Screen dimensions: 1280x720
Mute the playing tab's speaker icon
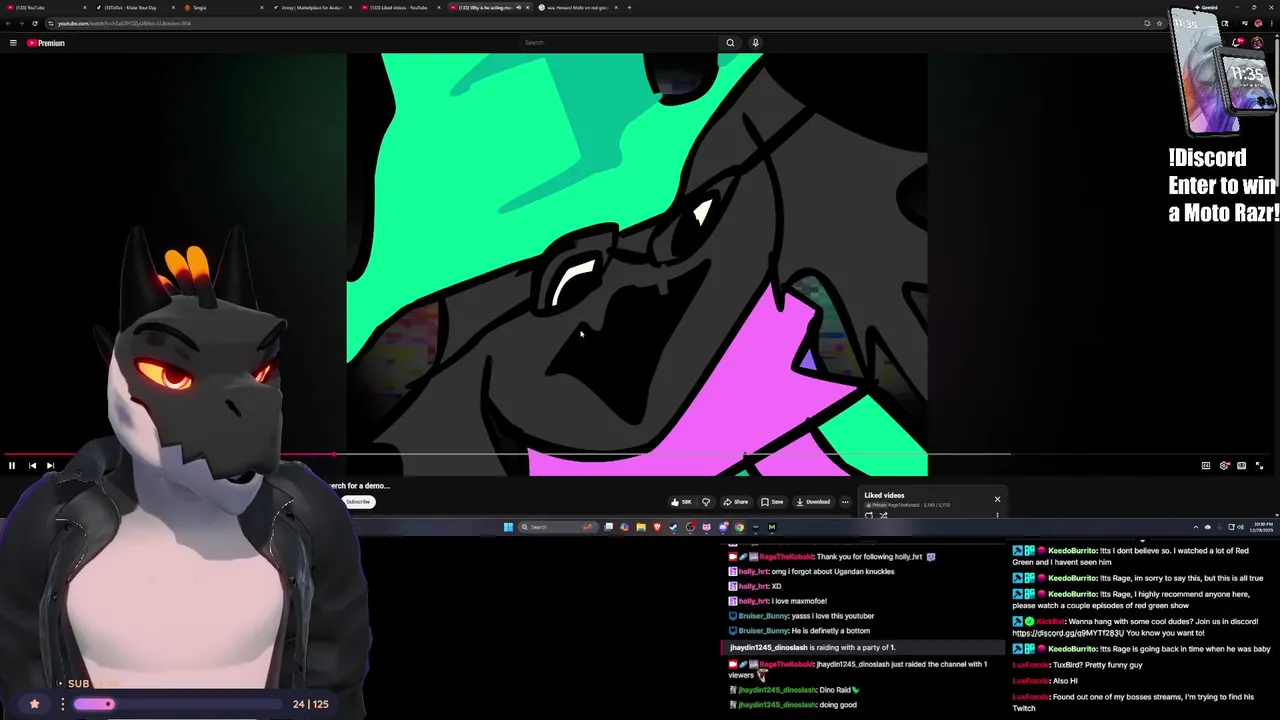coord(518,7)
